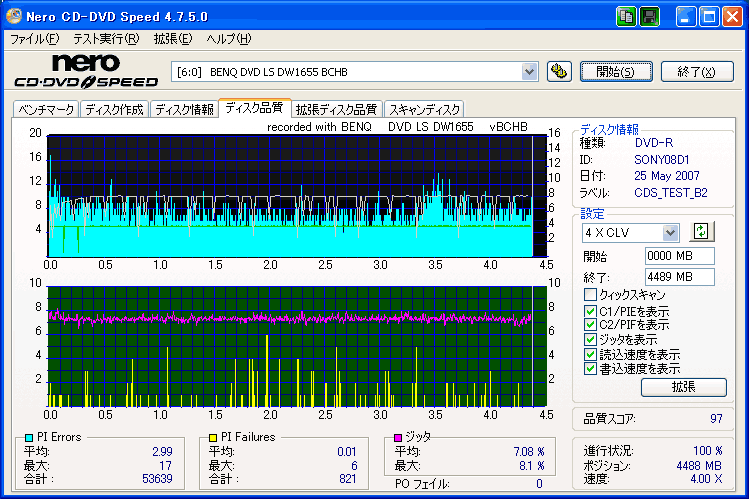Image resolution: width=749 pixels, height=499 pixels.
Task: Open the テスト実行(R) menu
Action: 106,39
